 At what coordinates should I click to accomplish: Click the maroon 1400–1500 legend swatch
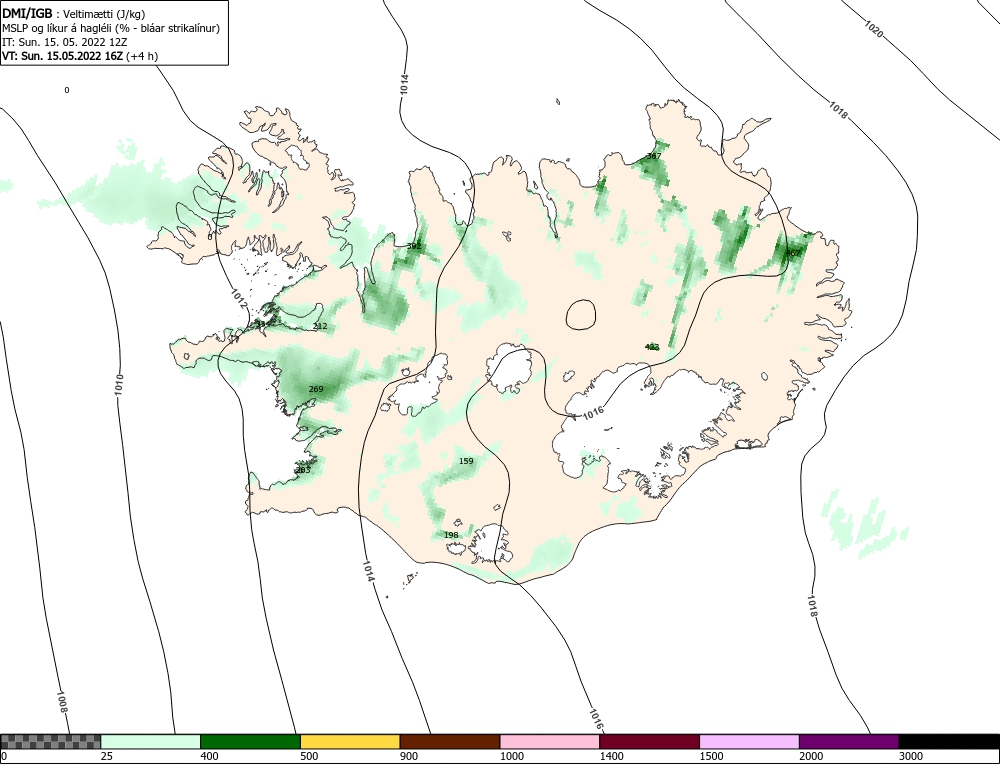(649, 742)
